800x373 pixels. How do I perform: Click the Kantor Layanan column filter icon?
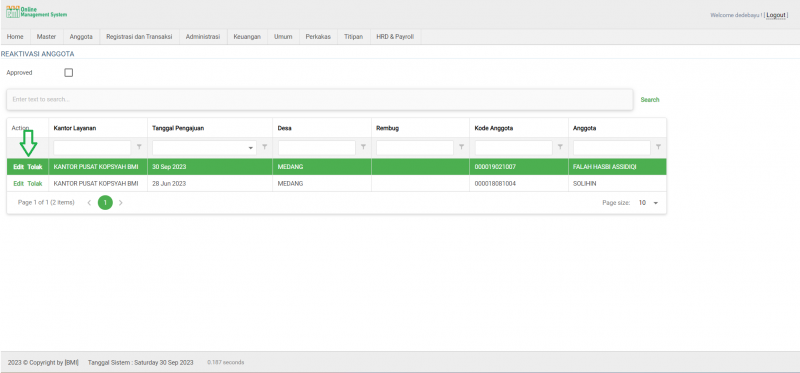click(x=139, y=147)
